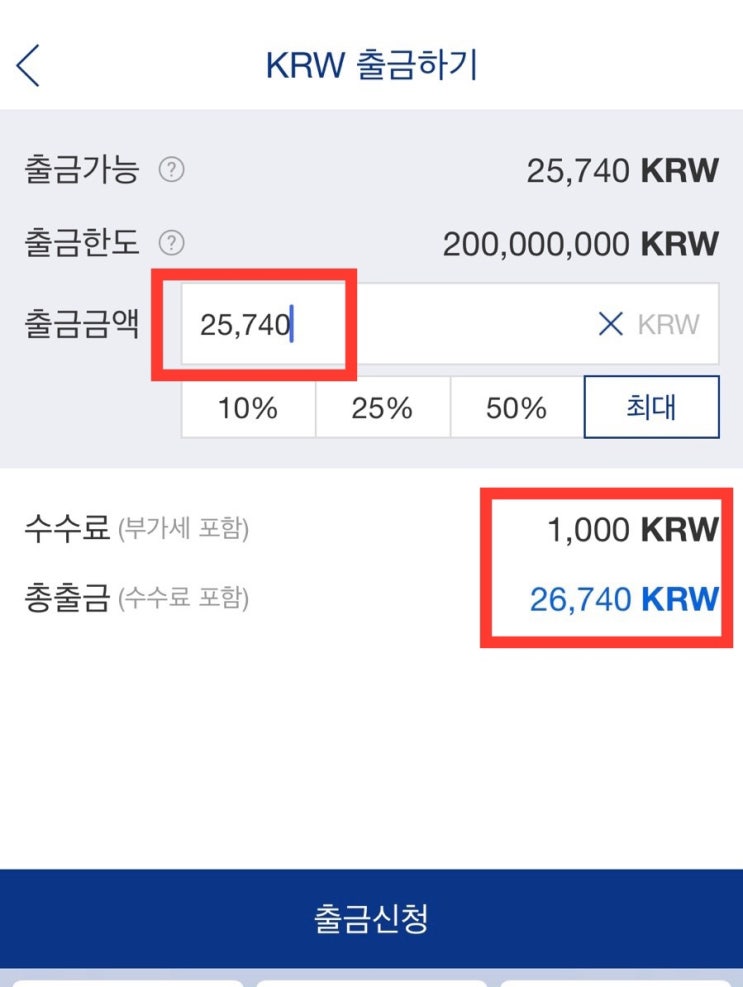Screen dimensions: 743x987
Task: Select the 50% amount option
Action: 516,408
